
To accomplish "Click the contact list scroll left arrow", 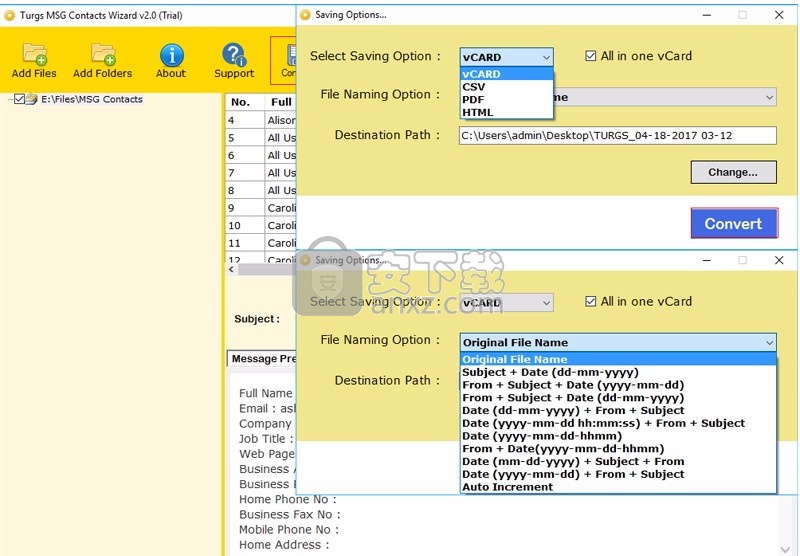I will (232, 269).
